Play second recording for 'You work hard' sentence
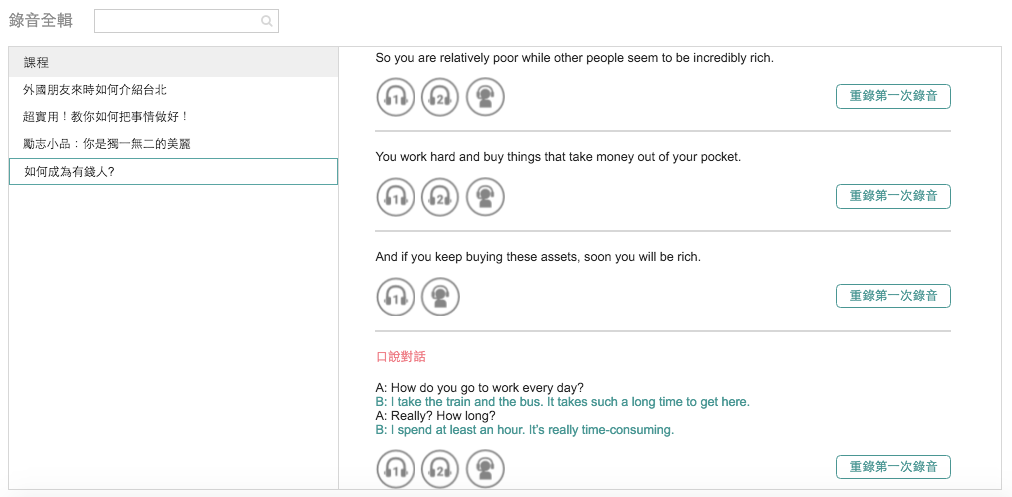Image resolution: width=1012 pixels, height=497 pixels. click(440, 197)
